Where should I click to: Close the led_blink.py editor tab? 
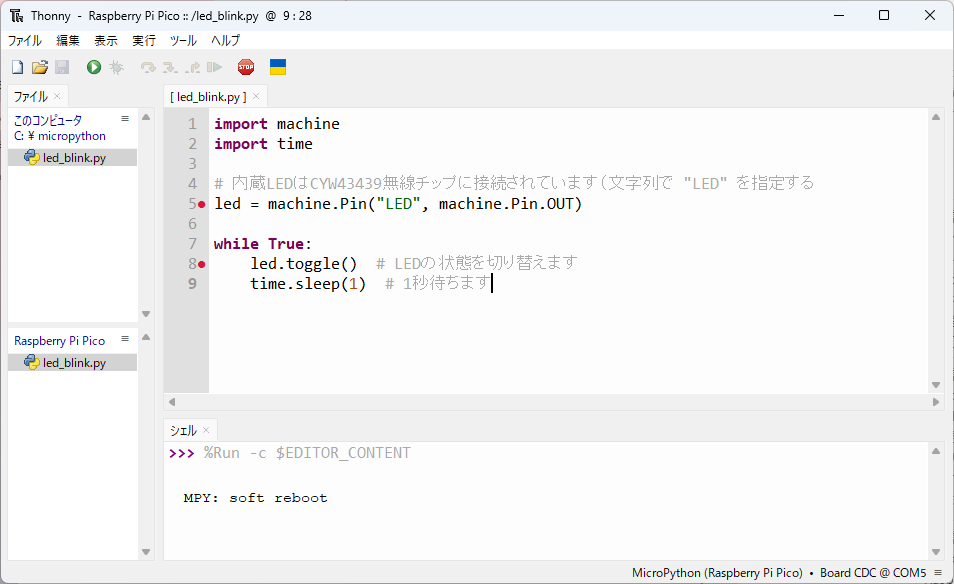tap(256, 96)
